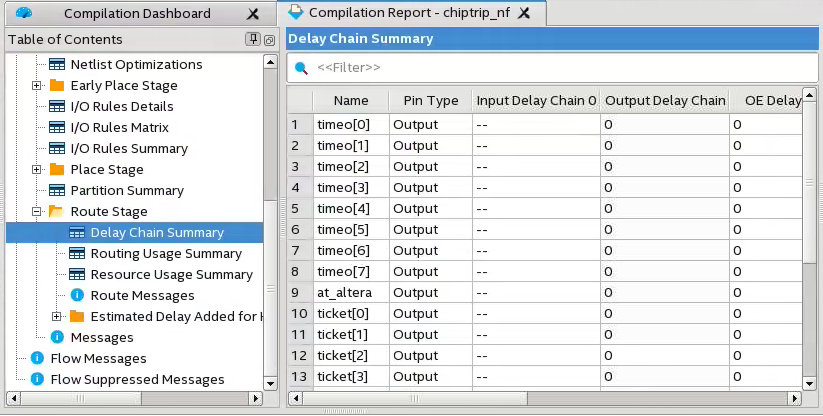Click the search magnifier icon in filter
The image size is (823, 416).
(301, 67)
